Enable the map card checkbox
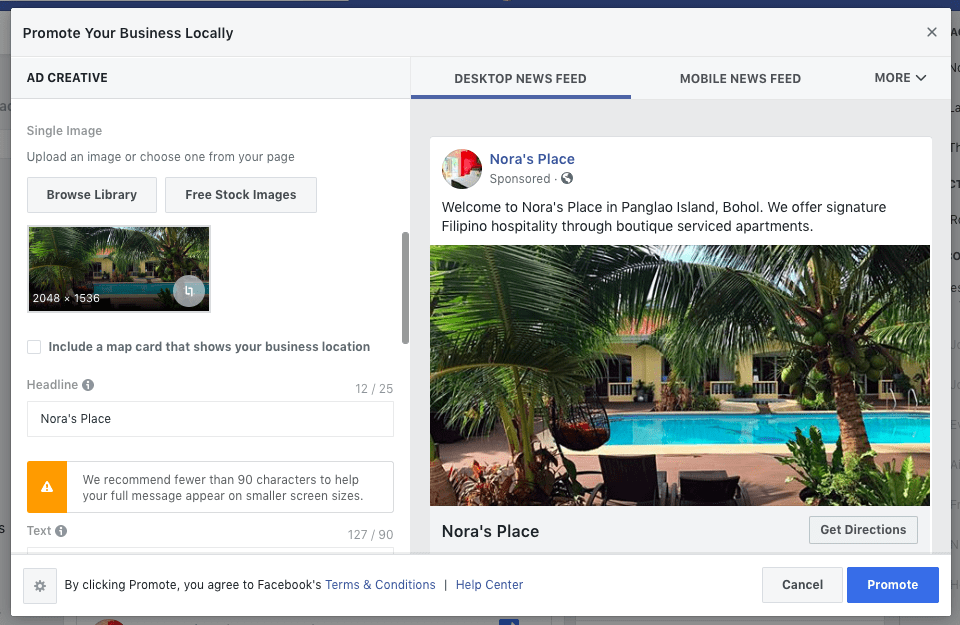This screenshot has height=625, width=960. coord(34,347)
